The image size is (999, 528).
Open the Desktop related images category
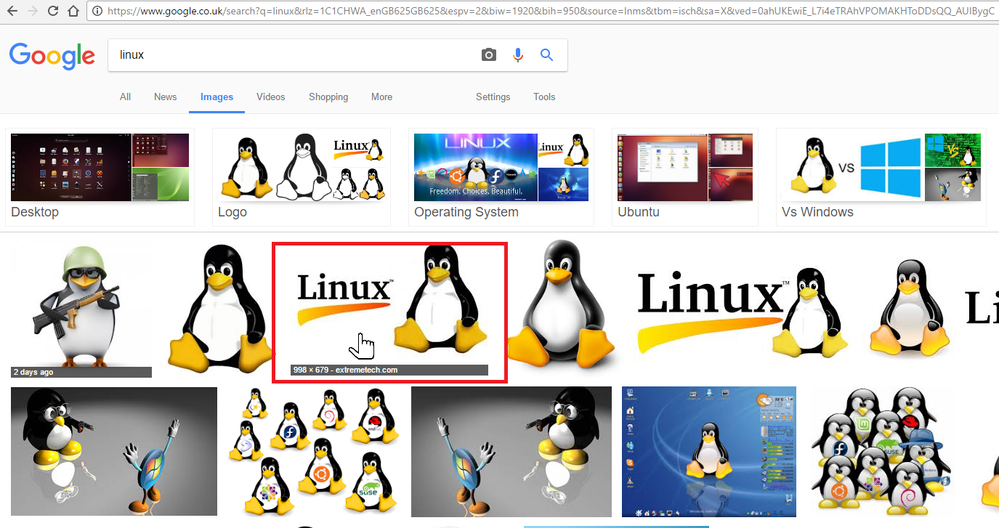[x=100, y=177]
